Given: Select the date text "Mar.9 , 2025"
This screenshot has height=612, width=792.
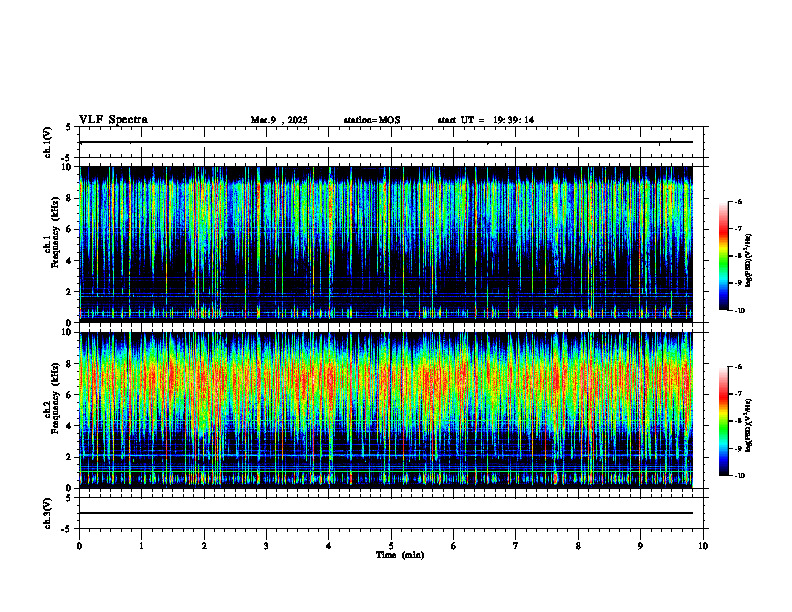Looking at the screenshot, I should point(279,120).
